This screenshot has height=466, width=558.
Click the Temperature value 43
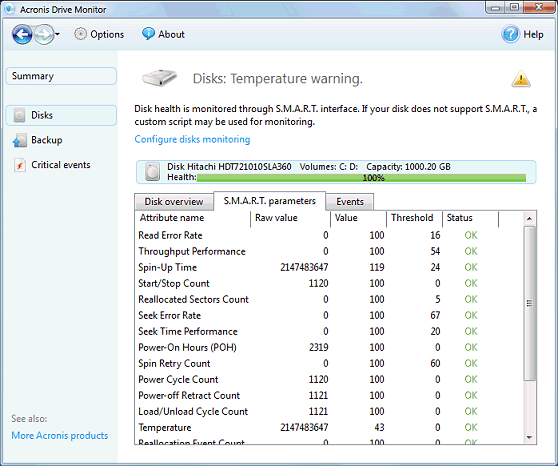pos(379,428)
